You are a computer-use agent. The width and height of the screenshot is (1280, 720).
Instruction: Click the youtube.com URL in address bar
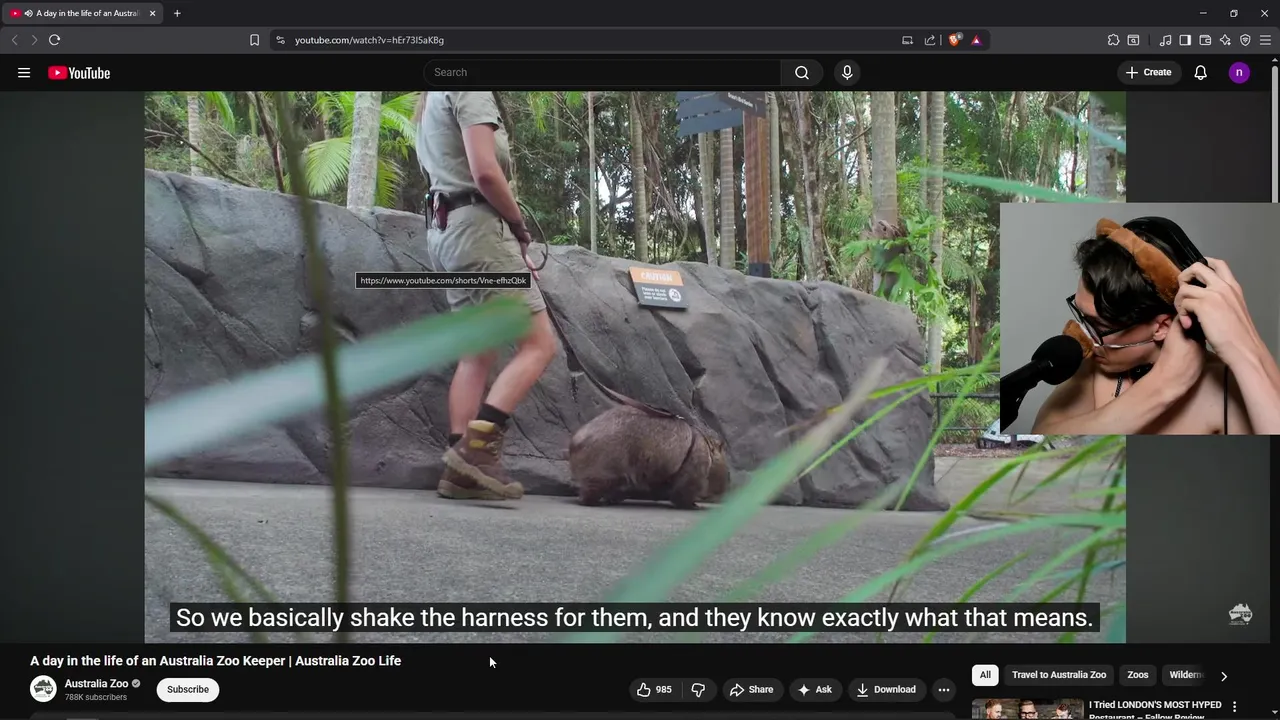click(x=369, y=40)
